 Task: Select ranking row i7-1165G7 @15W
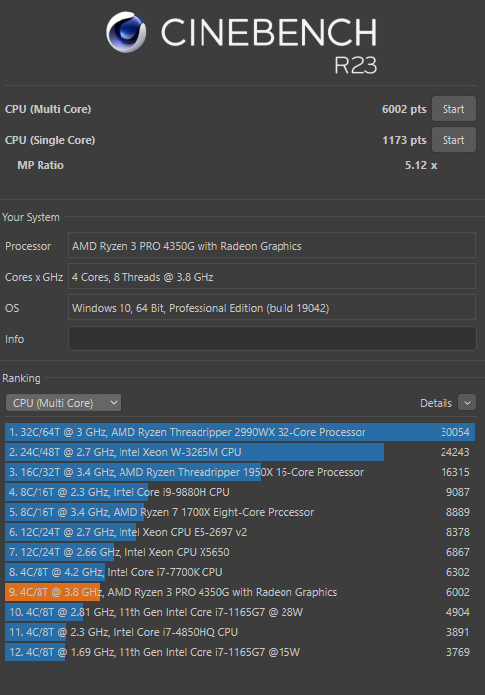click(240, 652)
